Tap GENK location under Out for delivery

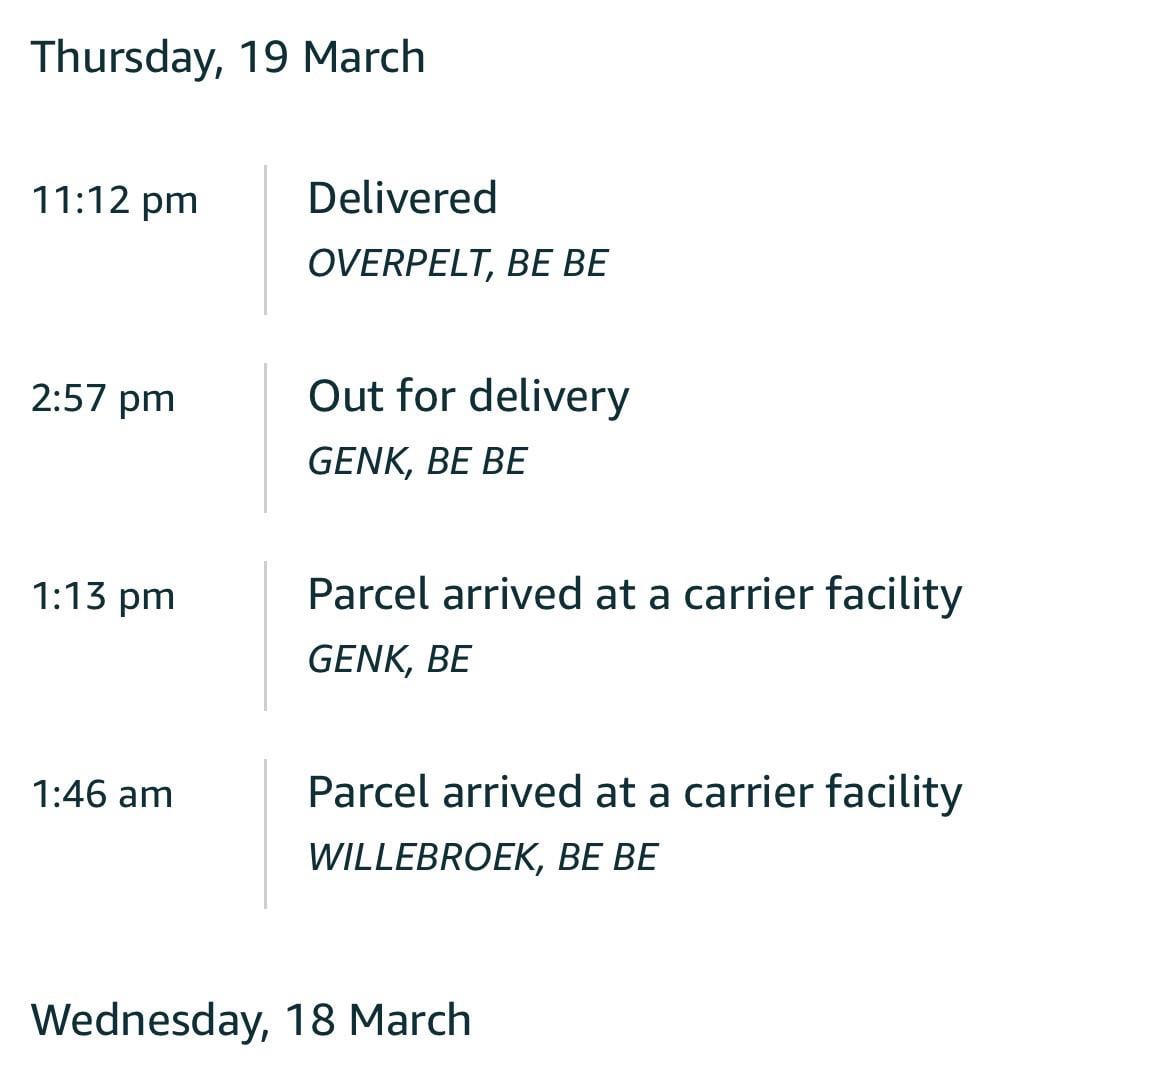point(417,461)
